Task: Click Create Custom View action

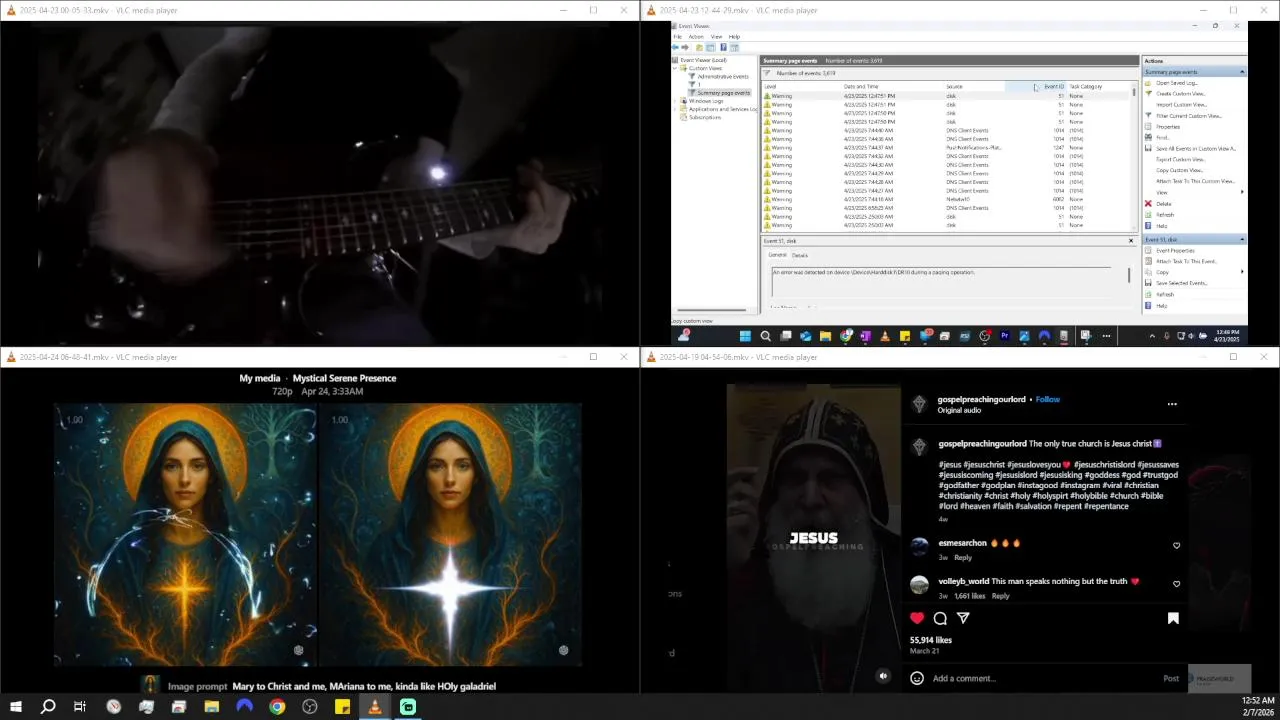Action: click(x=1180, y=94)
